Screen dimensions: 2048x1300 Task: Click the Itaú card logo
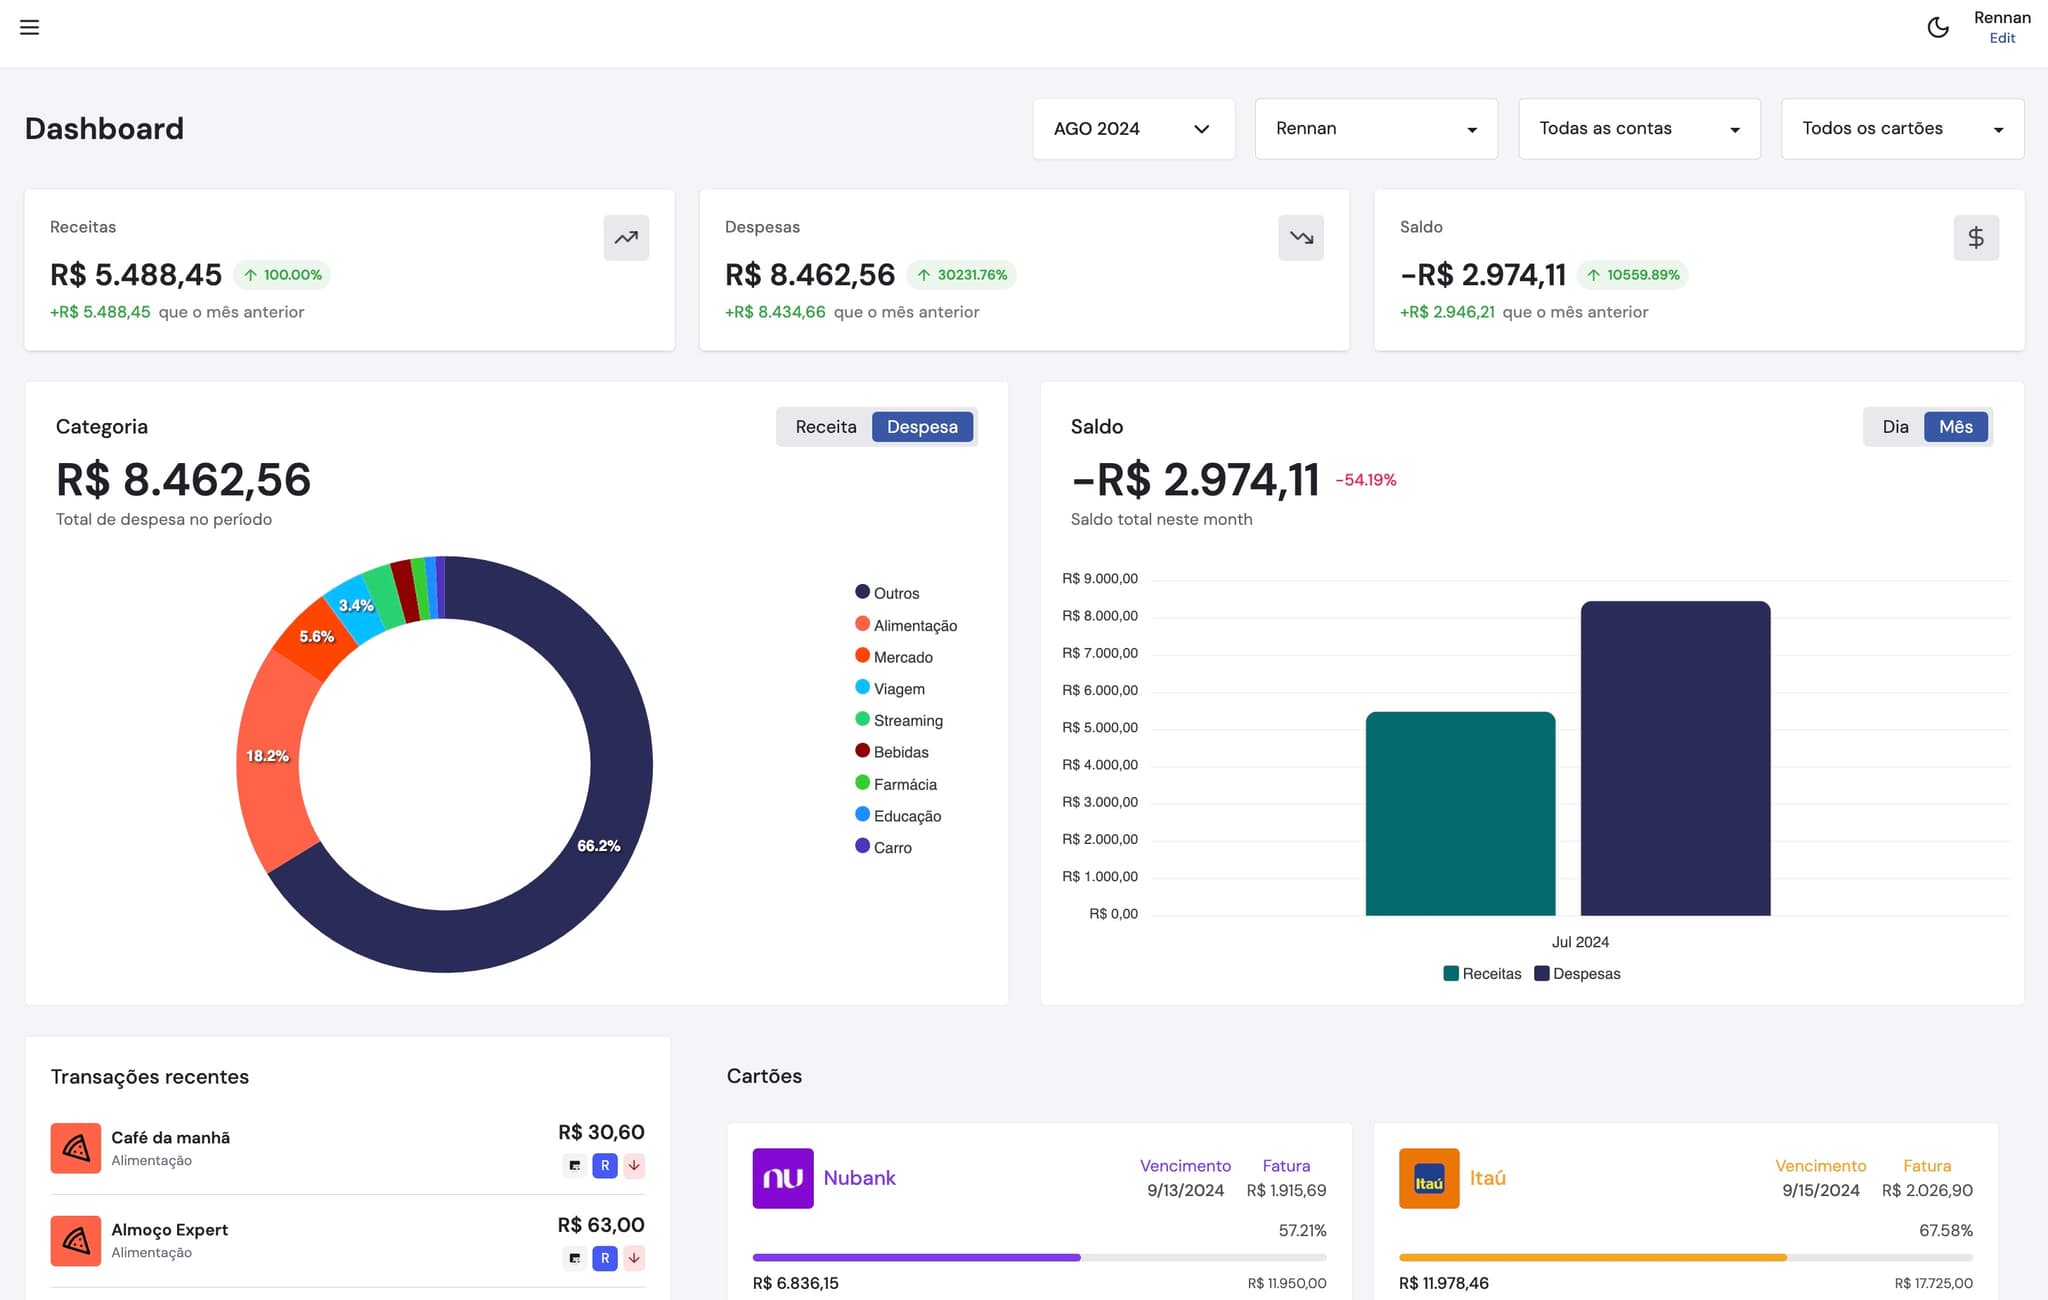coord(1429,1178)
